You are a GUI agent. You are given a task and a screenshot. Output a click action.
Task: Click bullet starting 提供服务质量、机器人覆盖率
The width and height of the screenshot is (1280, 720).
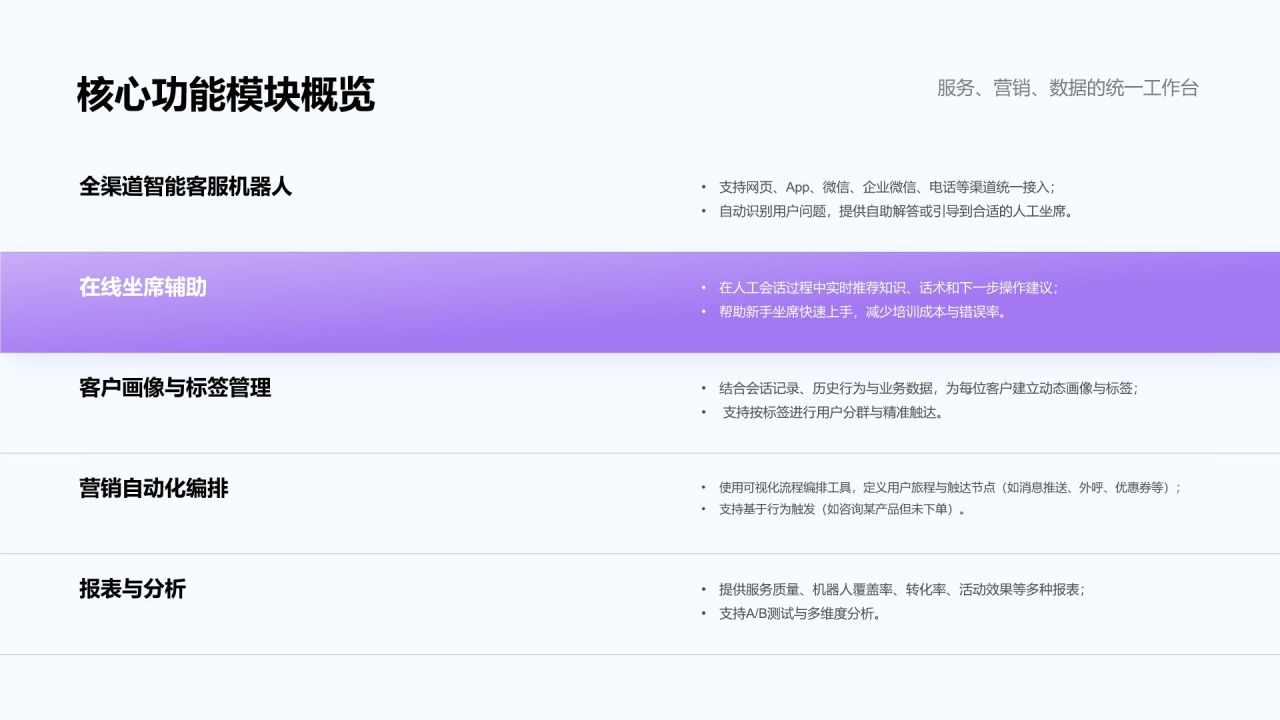pos(901,590)
